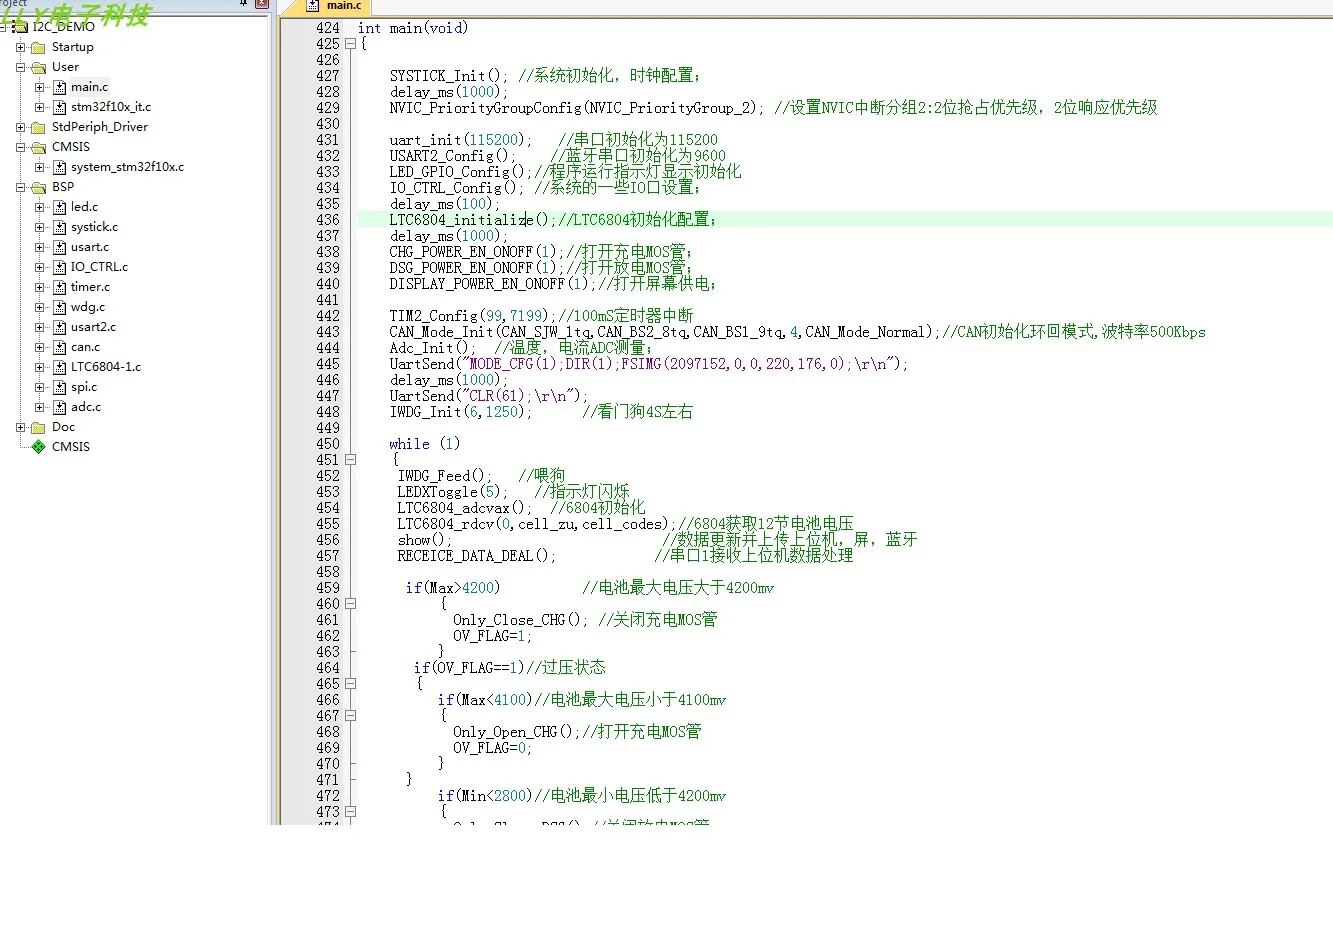Click the green diamond CMSIS component icon

[38, 447]
